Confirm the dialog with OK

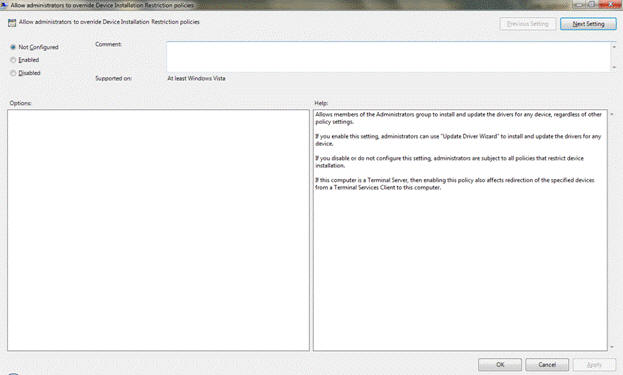[500, 364]
